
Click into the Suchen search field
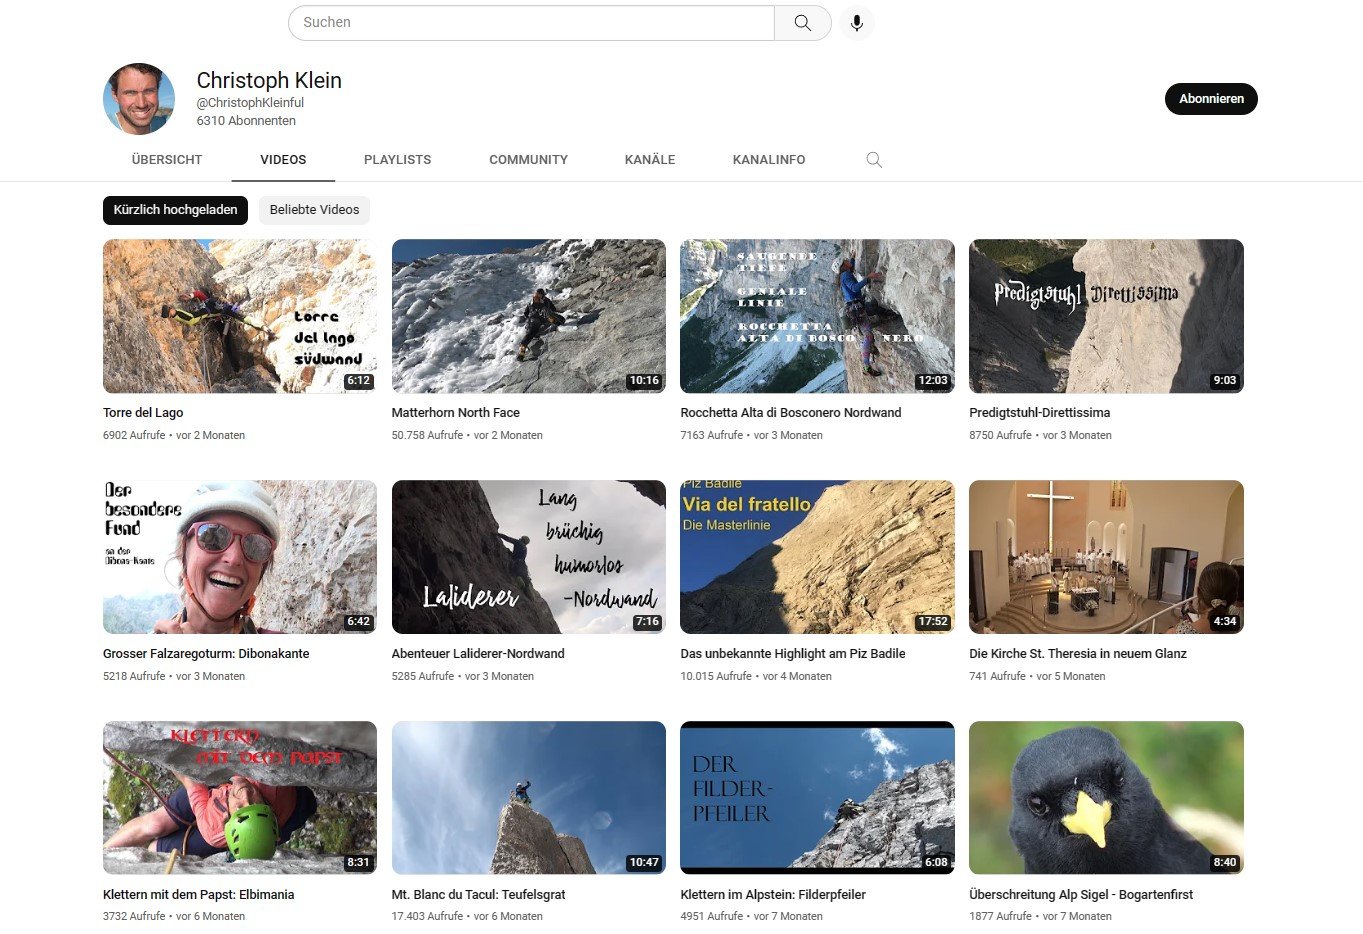tap(530, 23)
